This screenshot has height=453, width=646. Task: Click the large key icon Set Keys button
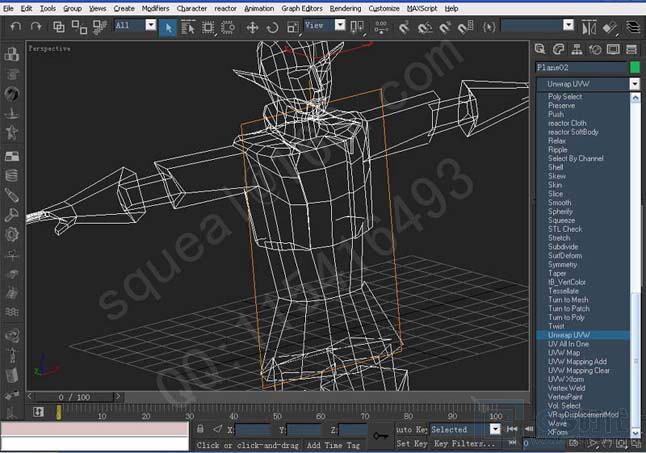381,436
